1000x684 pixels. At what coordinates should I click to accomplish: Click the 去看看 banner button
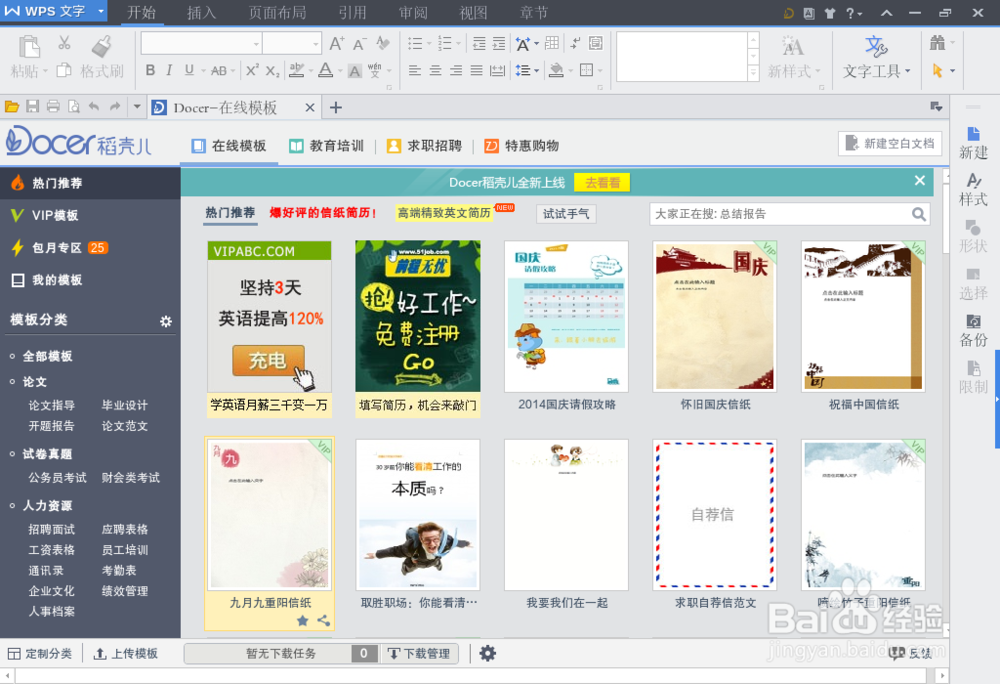pyautogui.click(x=602, y=182)
